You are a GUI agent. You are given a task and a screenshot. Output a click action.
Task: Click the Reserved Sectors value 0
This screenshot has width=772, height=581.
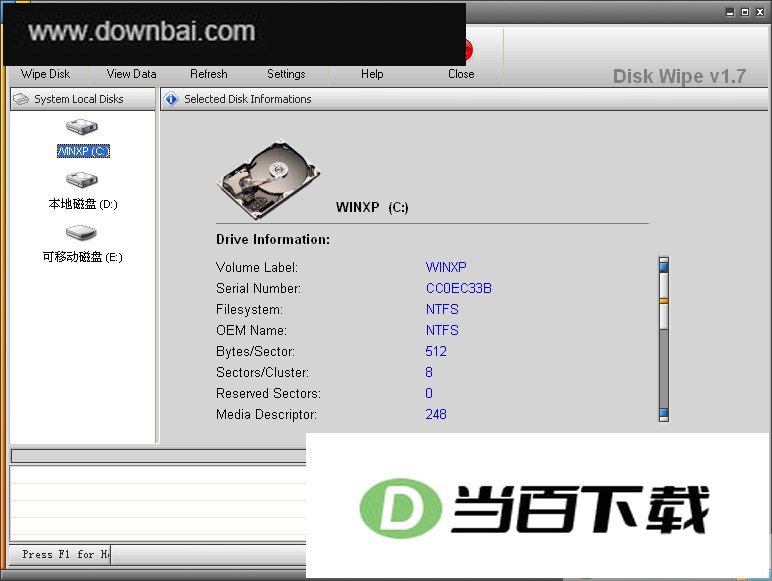coord(429,393)
